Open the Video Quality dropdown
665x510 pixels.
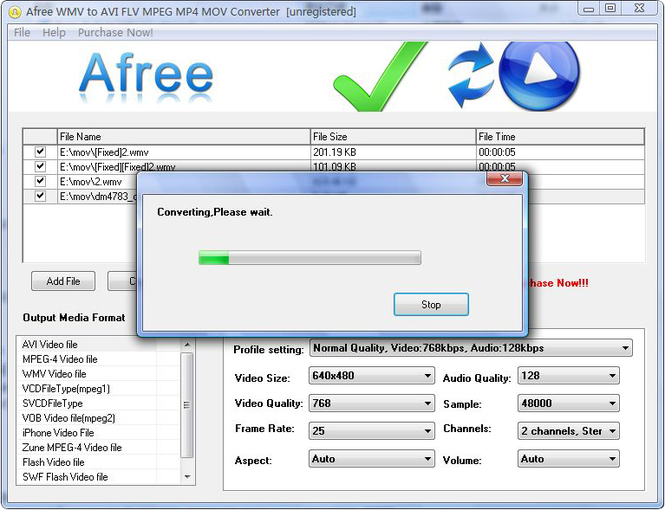(x=372, y=403)
